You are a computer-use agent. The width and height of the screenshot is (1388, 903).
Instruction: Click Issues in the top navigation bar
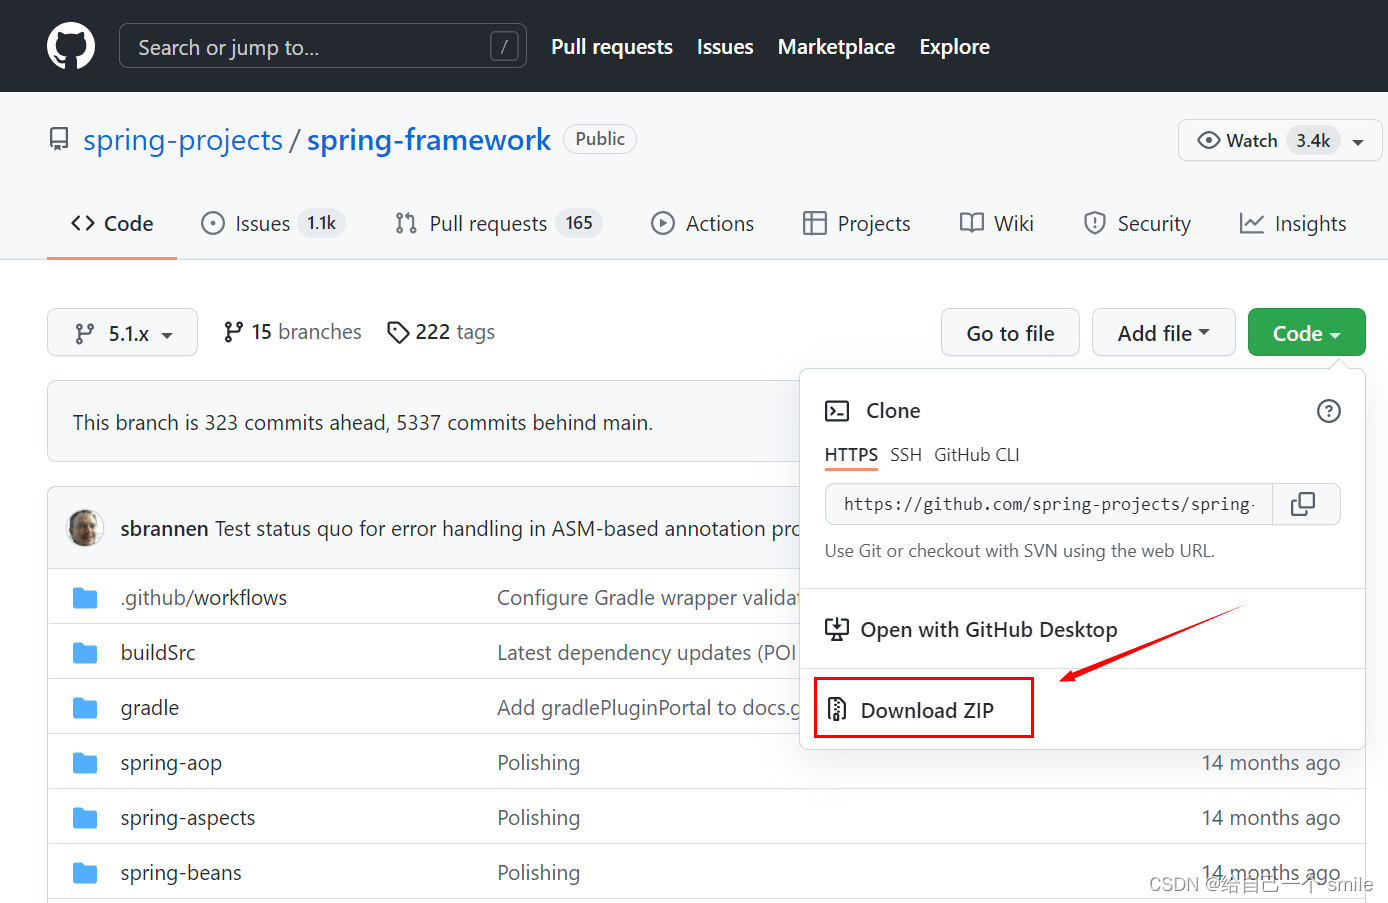click(725, 46)
